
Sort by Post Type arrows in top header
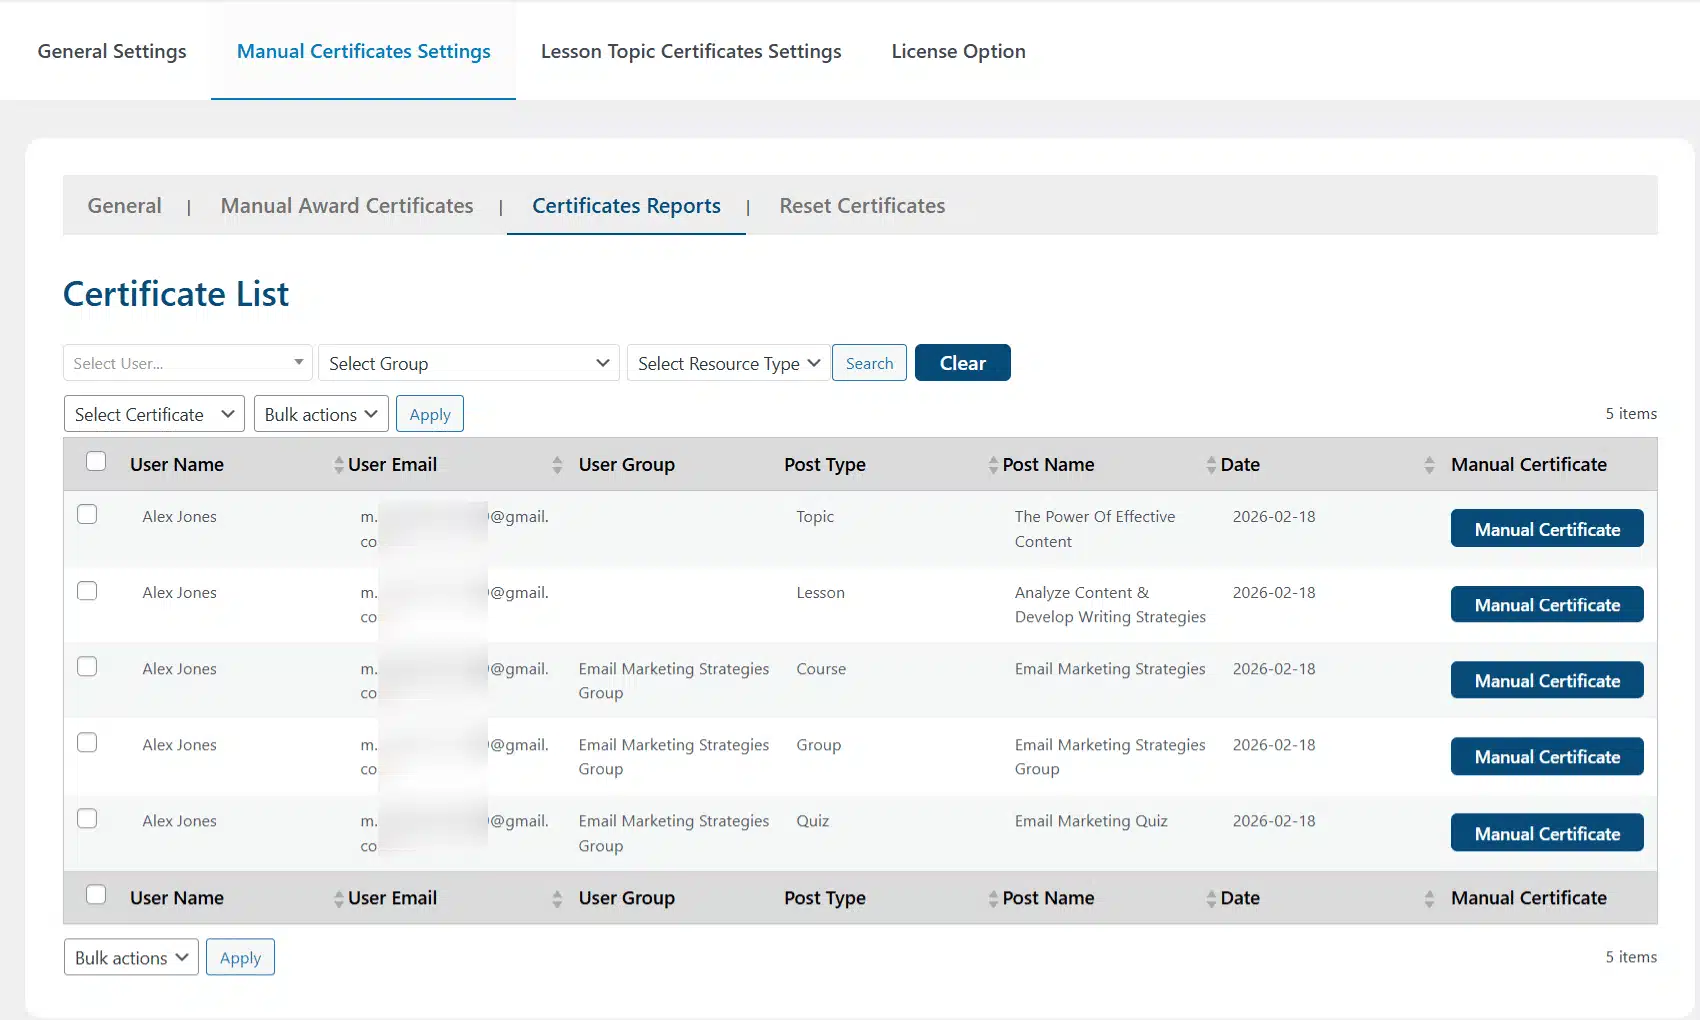pyautogui.click(x=993, y=465)
